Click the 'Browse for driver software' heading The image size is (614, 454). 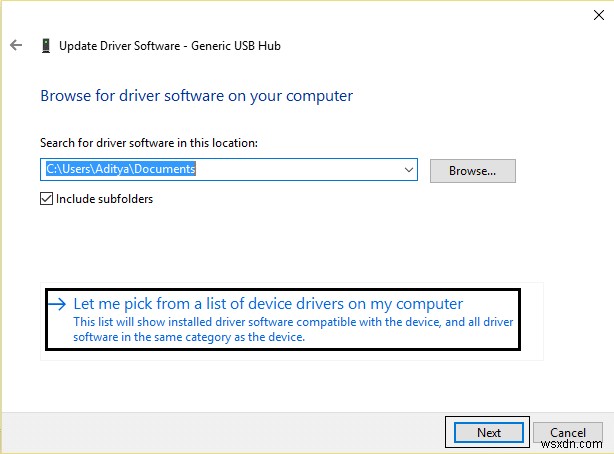196,96
